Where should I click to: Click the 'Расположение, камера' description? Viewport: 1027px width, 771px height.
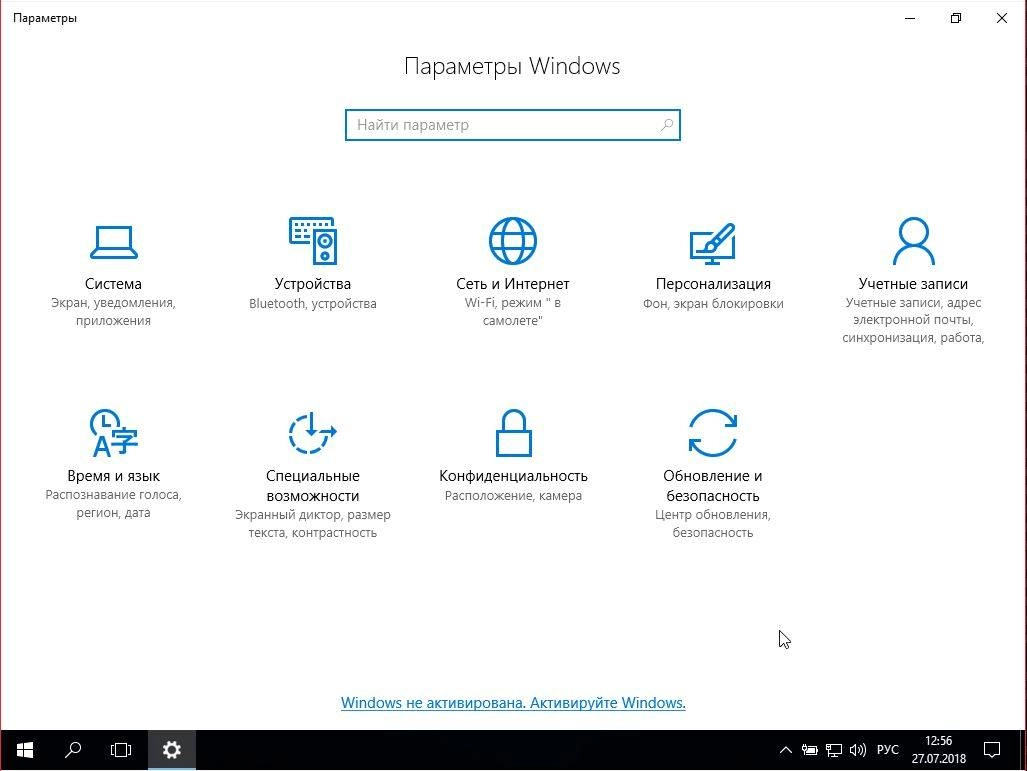514,495
